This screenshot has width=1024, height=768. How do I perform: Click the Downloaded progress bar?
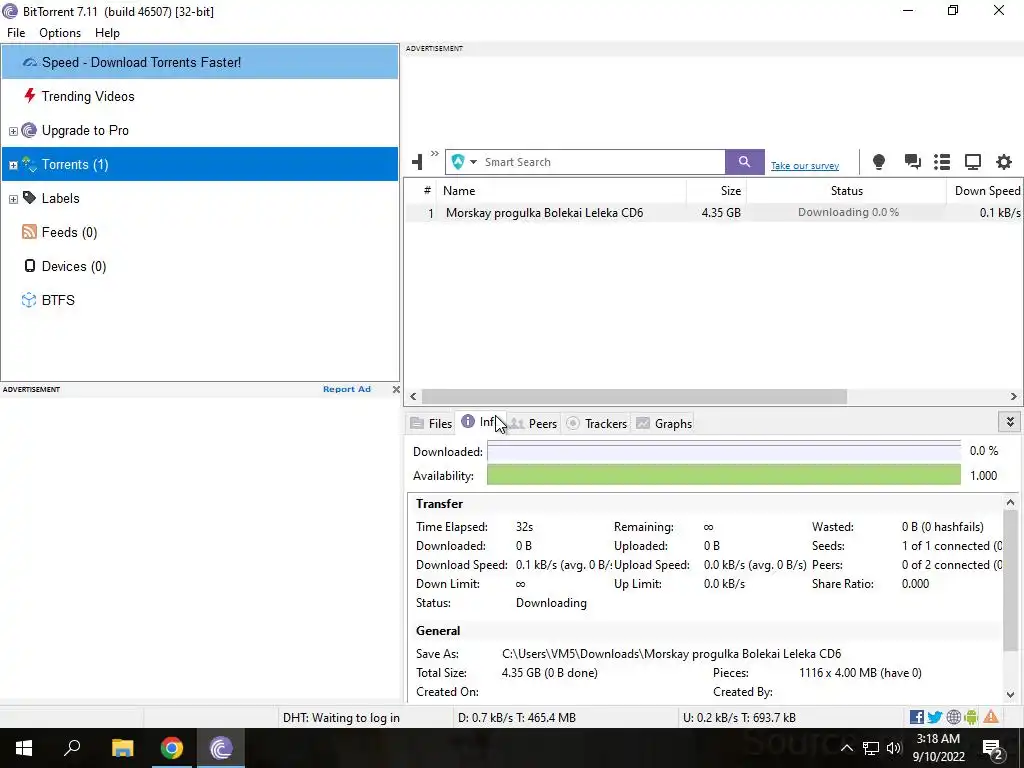pos(724,451)
